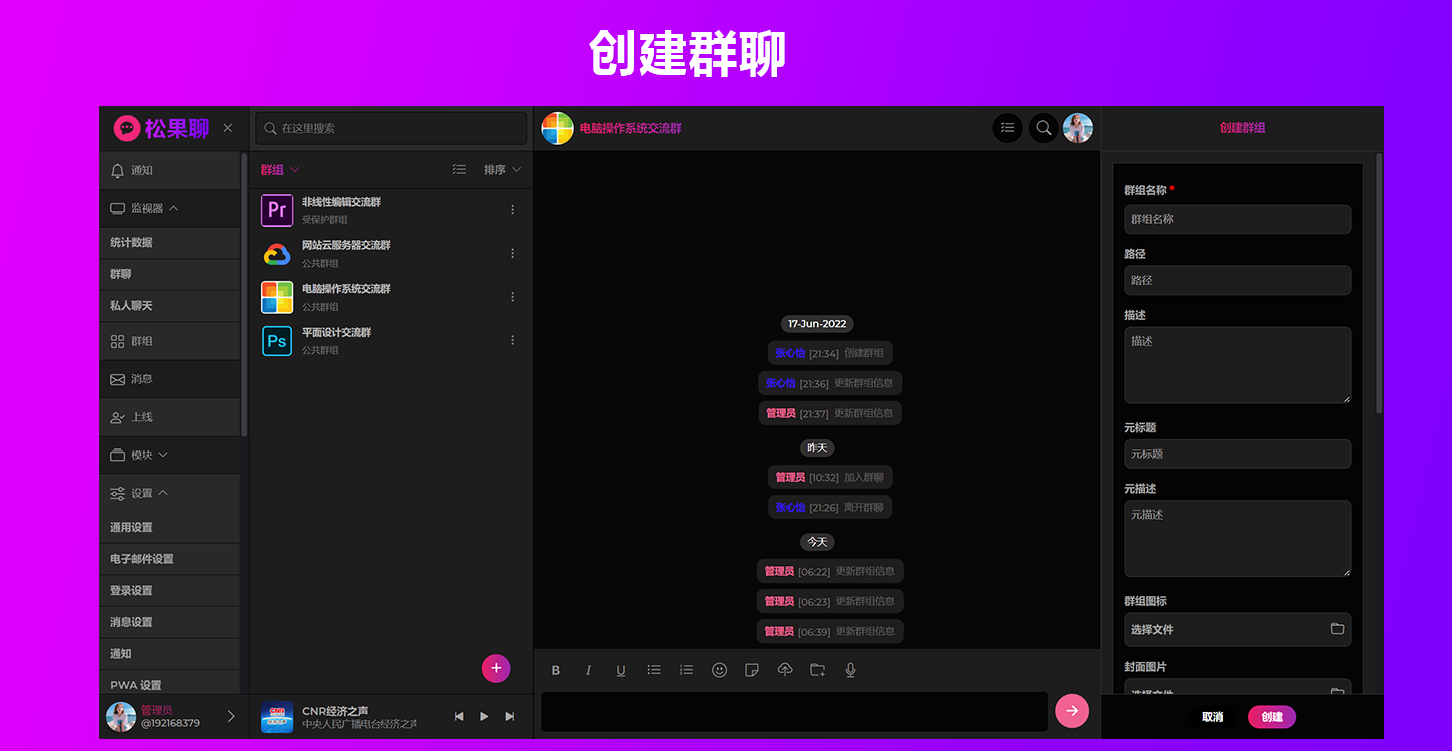Click the bold formatting icon

click(556, 670)
